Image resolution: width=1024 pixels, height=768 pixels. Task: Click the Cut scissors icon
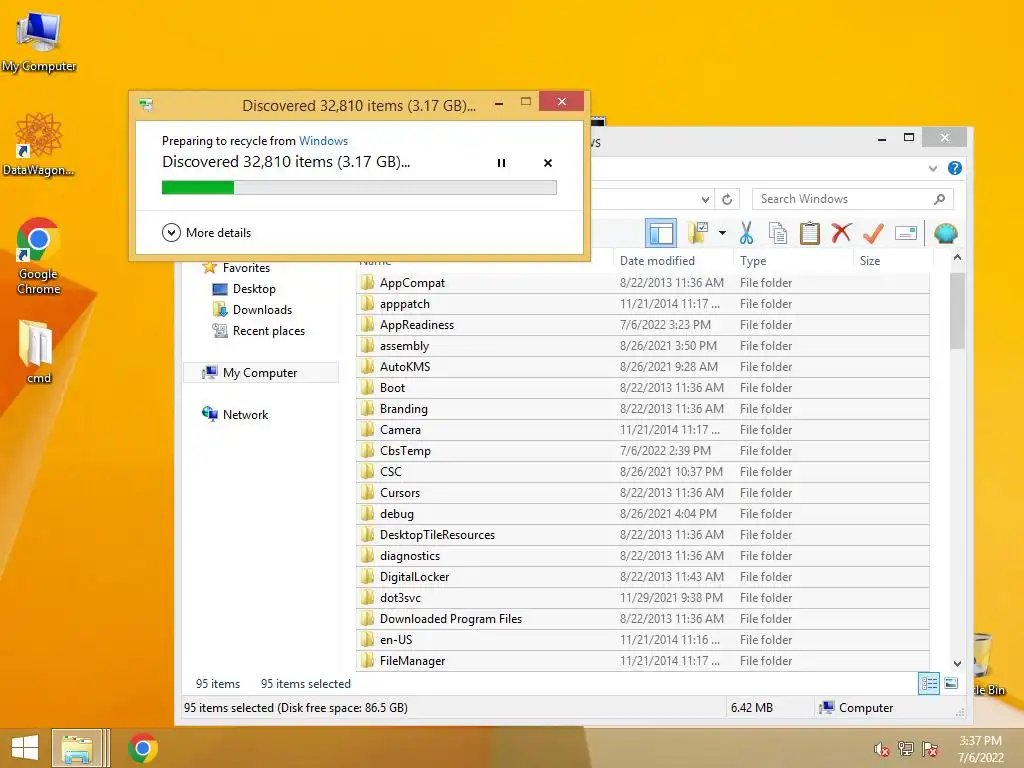(746, 233)
